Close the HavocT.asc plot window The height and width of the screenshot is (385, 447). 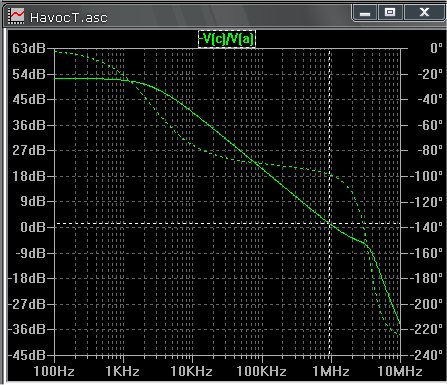point(424,13)
